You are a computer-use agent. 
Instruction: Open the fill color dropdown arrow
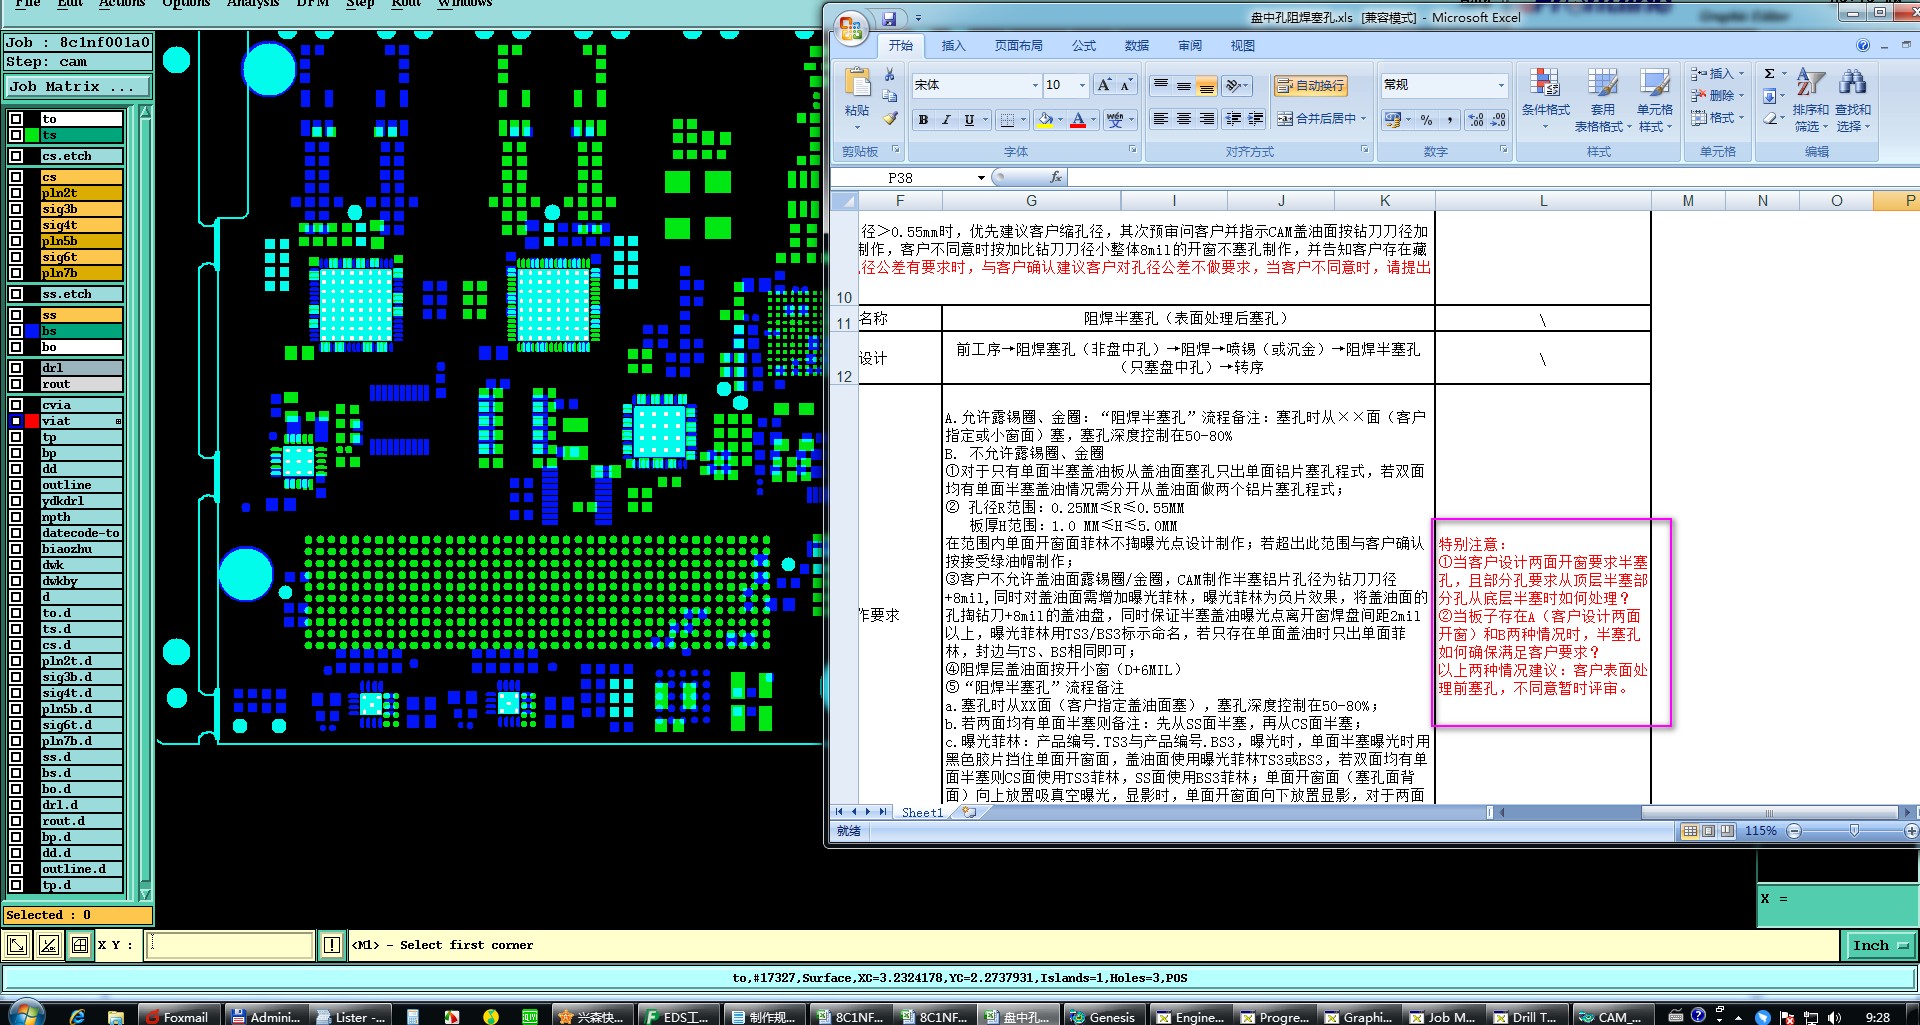pos(1060,120)
